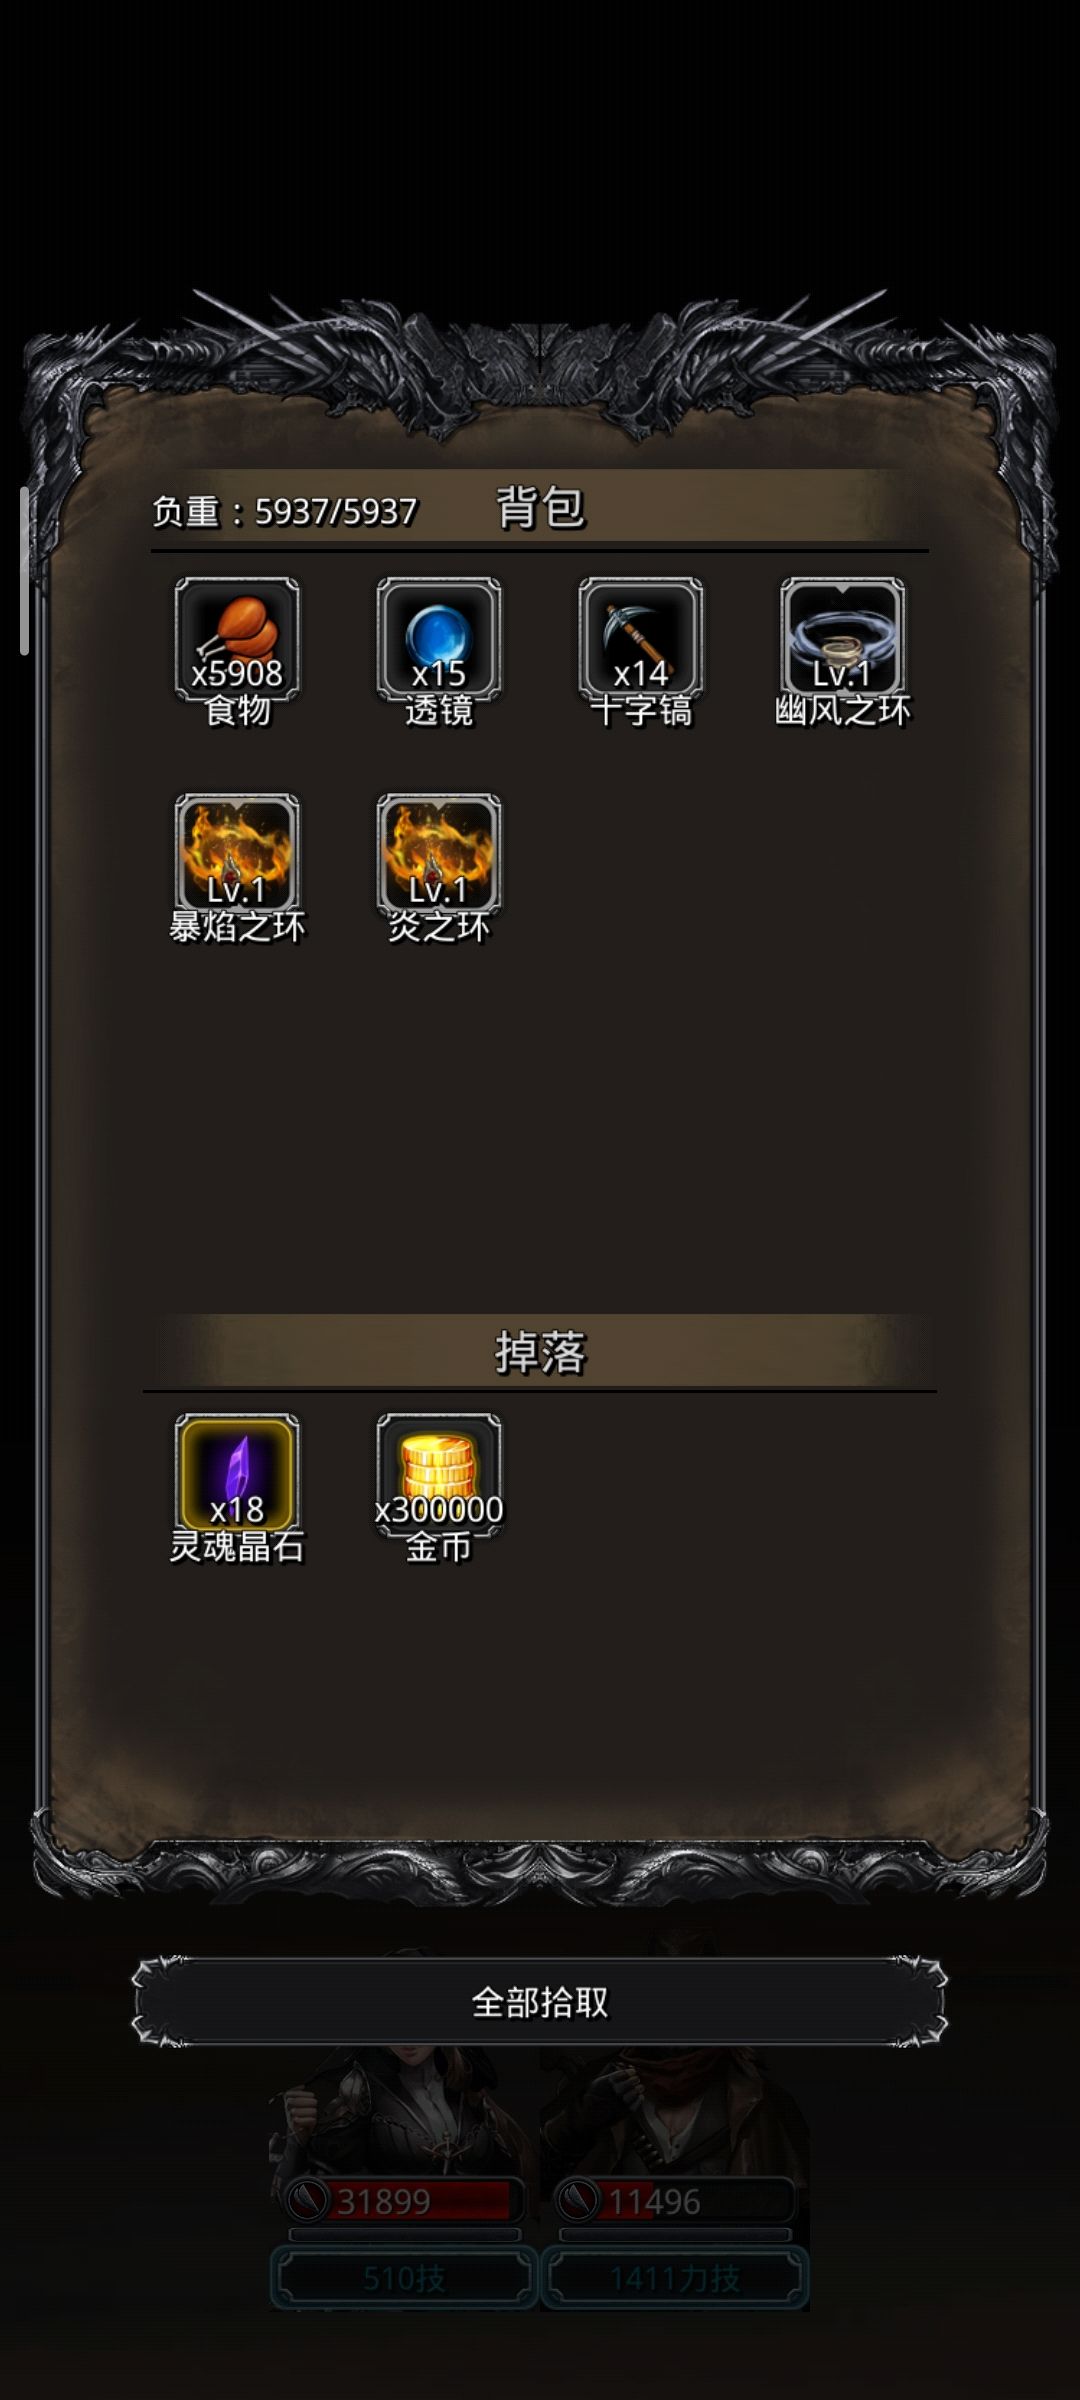Image resolution: width=1080 pixels, height=2400 pixels.
Task: Tap the 1411力技 skill button
Action: (x=675, y=2278)
